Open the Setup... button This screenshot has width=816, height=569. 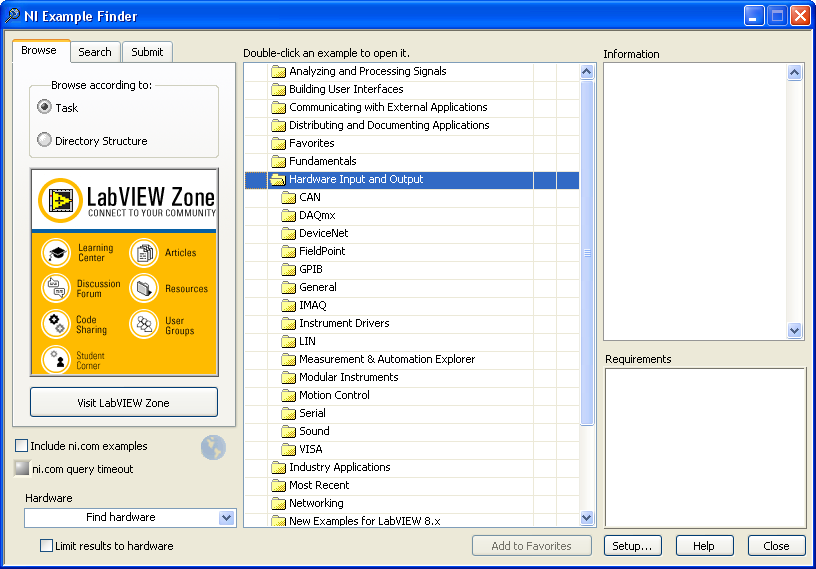point(632,546)
